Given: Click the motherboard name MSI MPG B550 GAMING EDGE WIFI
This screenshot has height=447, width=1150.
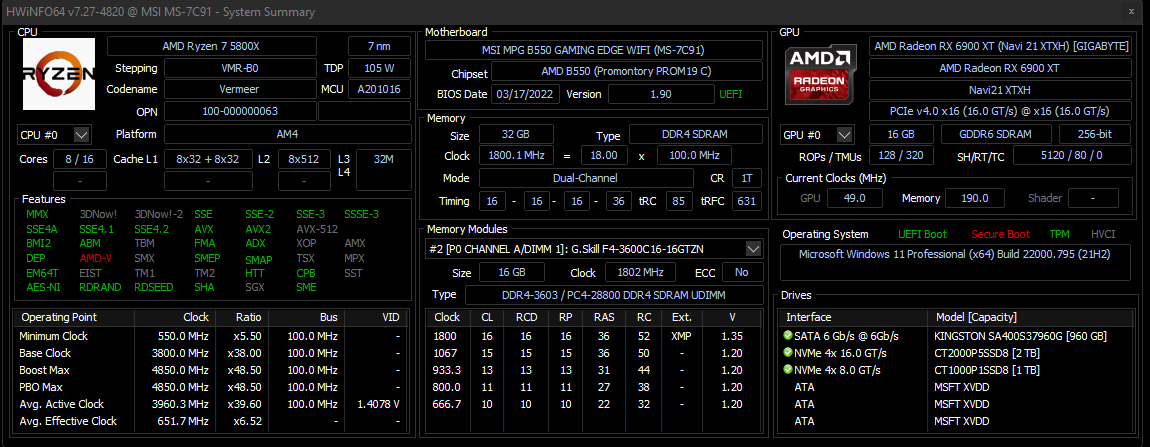Looking at the screenshot, I should tap(595, 51).
